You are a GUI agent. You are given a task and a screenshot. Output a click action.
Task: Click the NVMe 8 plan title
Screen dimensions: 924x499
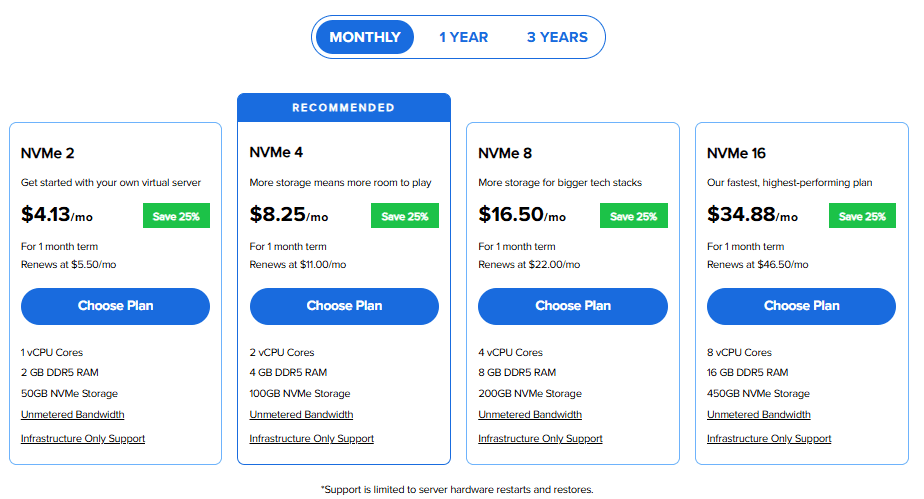[x=505, y=153]
